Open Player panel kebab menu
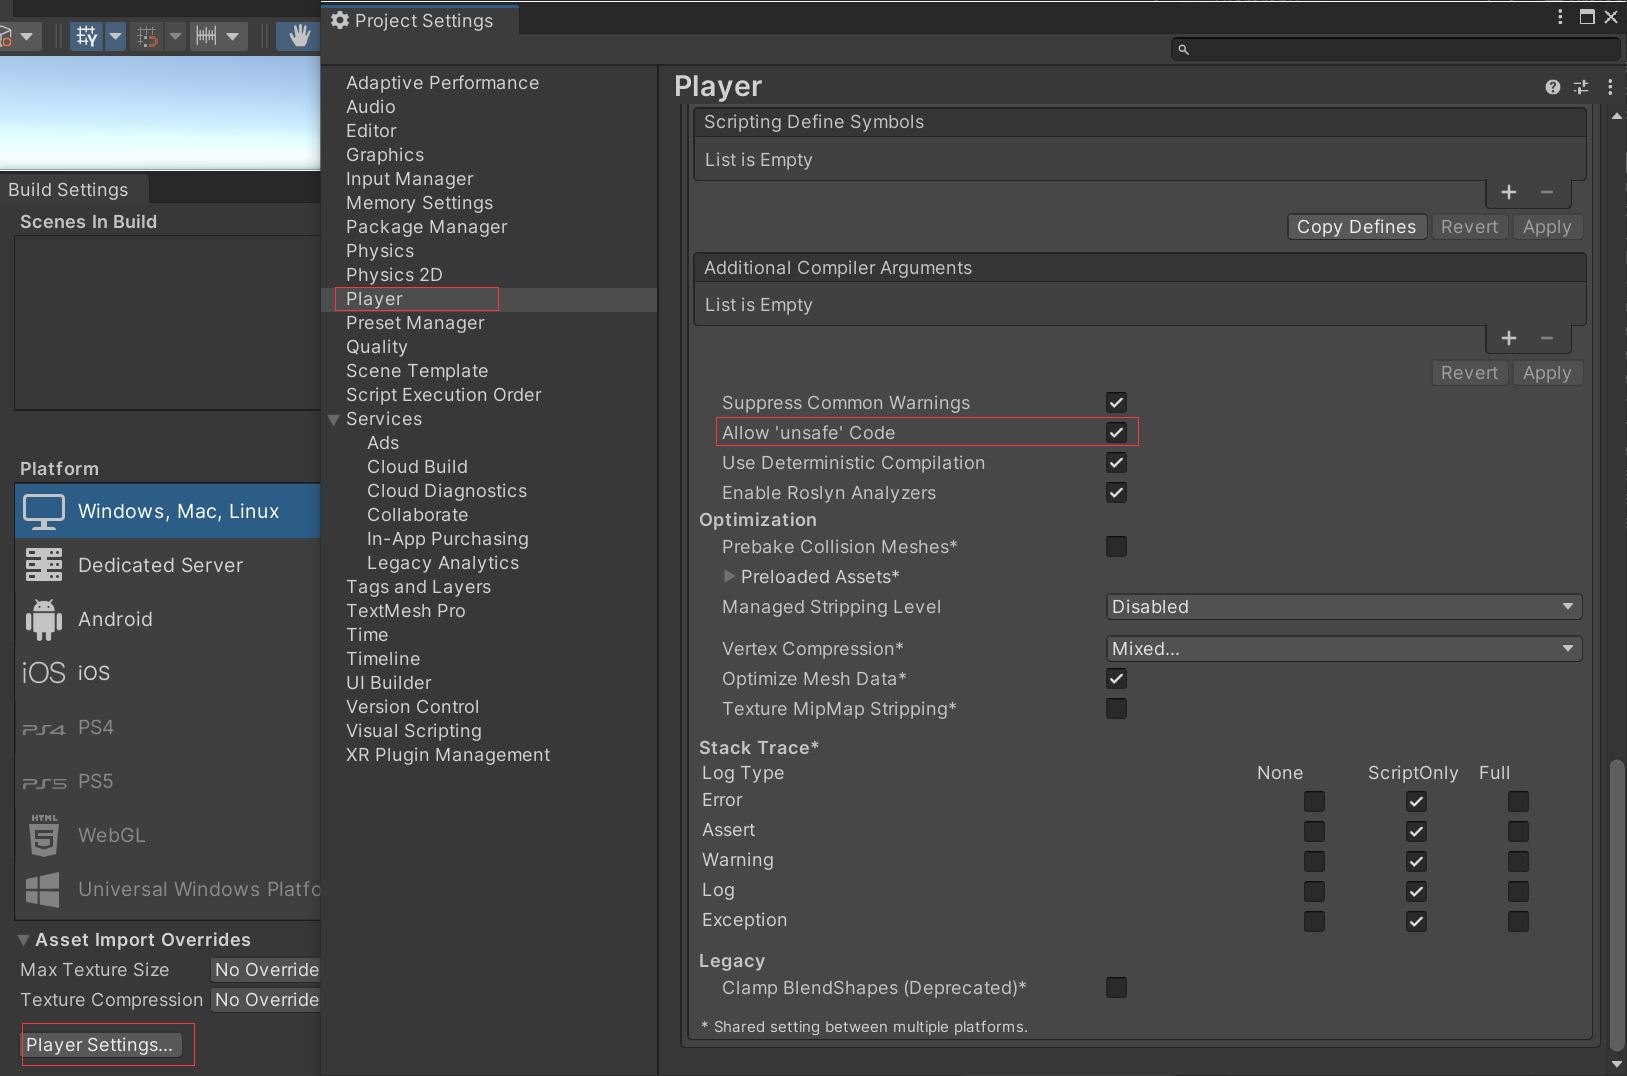 (x=1610, y=87)
